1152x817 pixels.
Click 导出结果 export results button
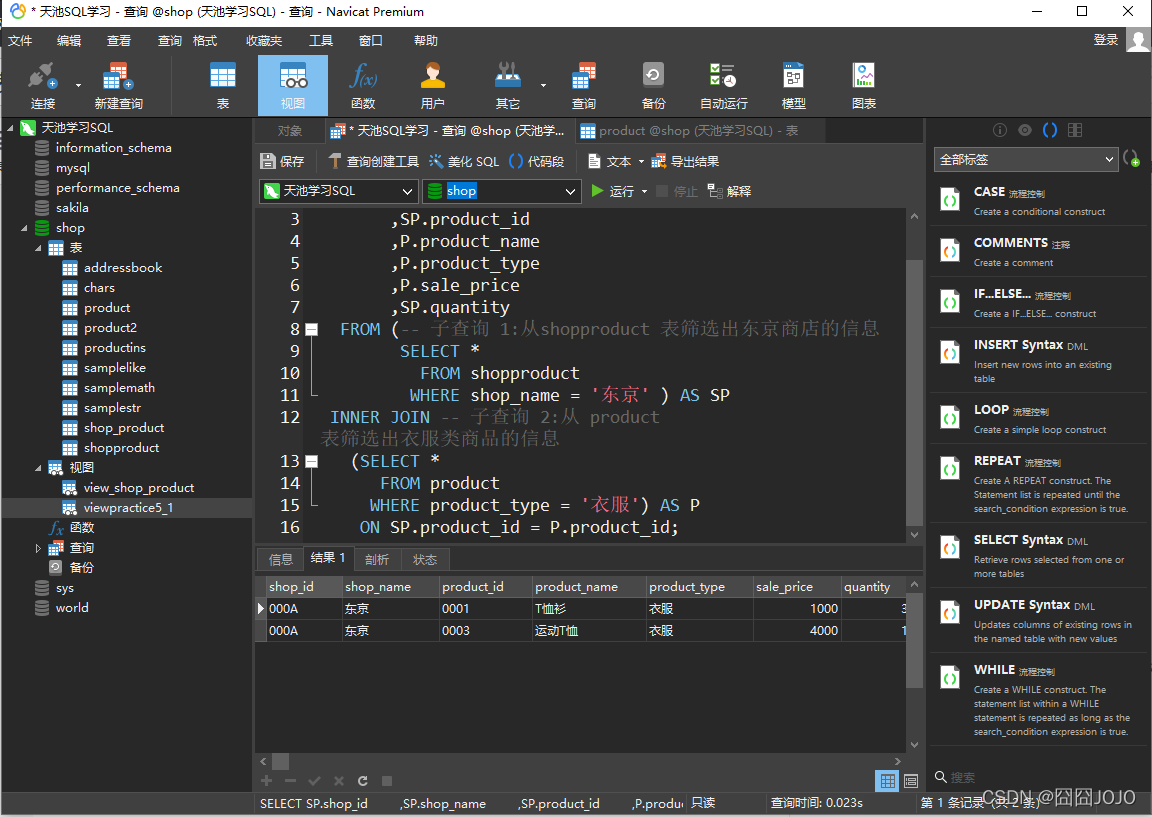point(685,161)
